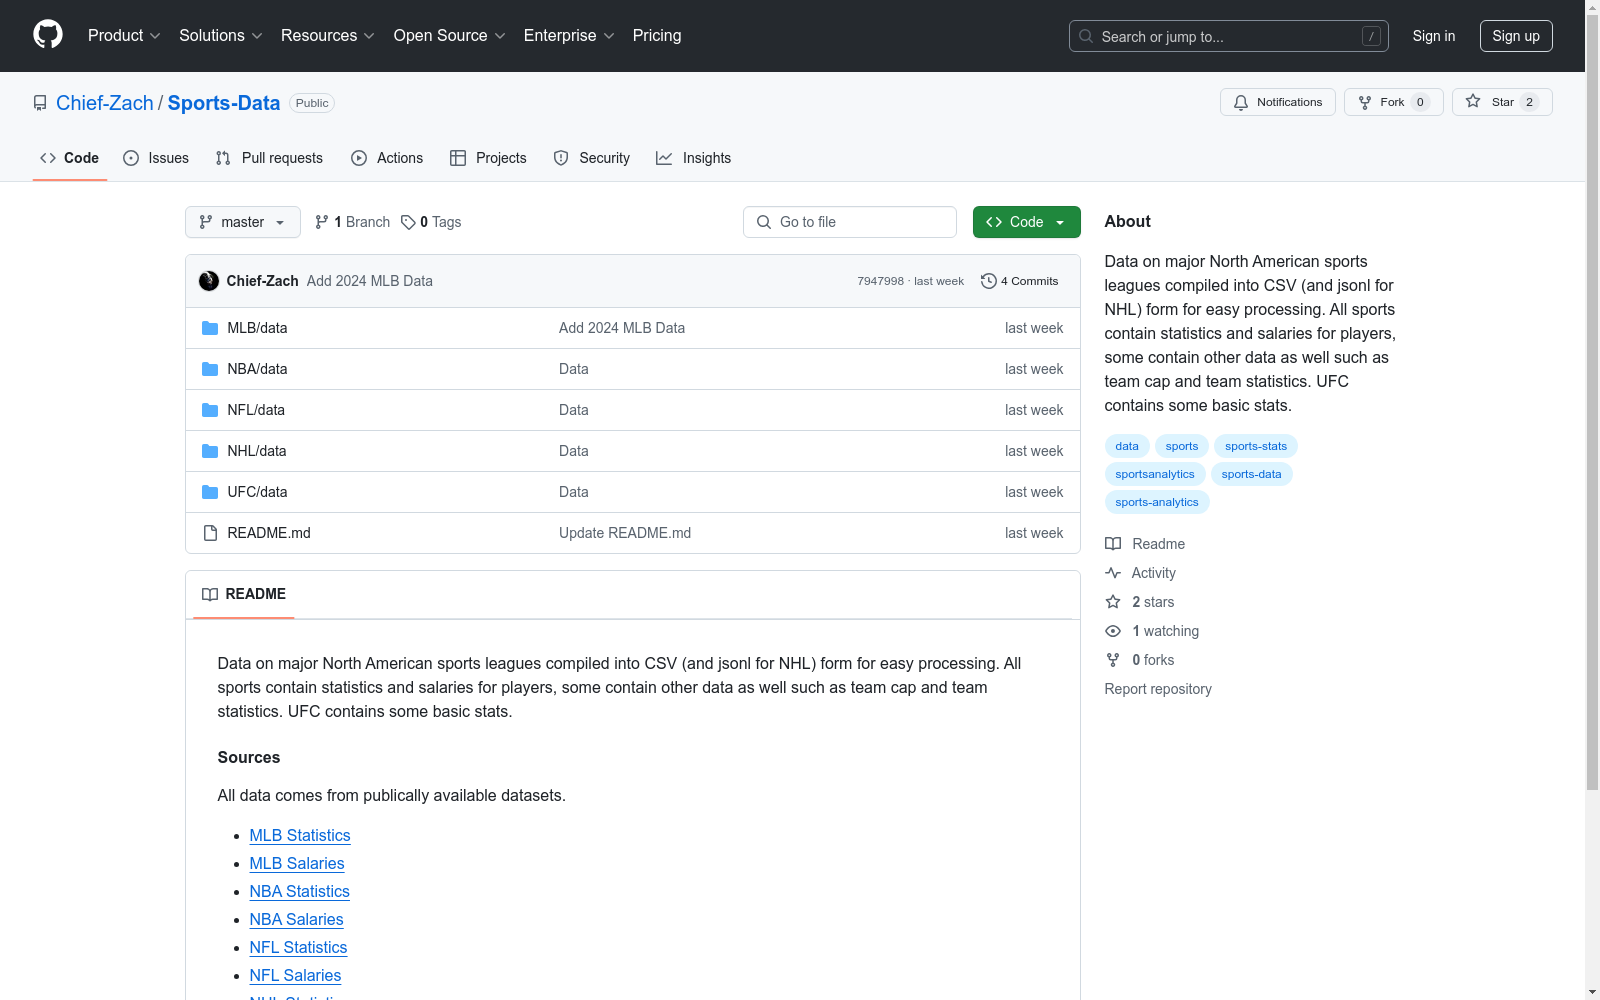Screen dimensions: 1600x1000
Task: Click the sports-stats topic tag
Action: (x=1256, y=446)
